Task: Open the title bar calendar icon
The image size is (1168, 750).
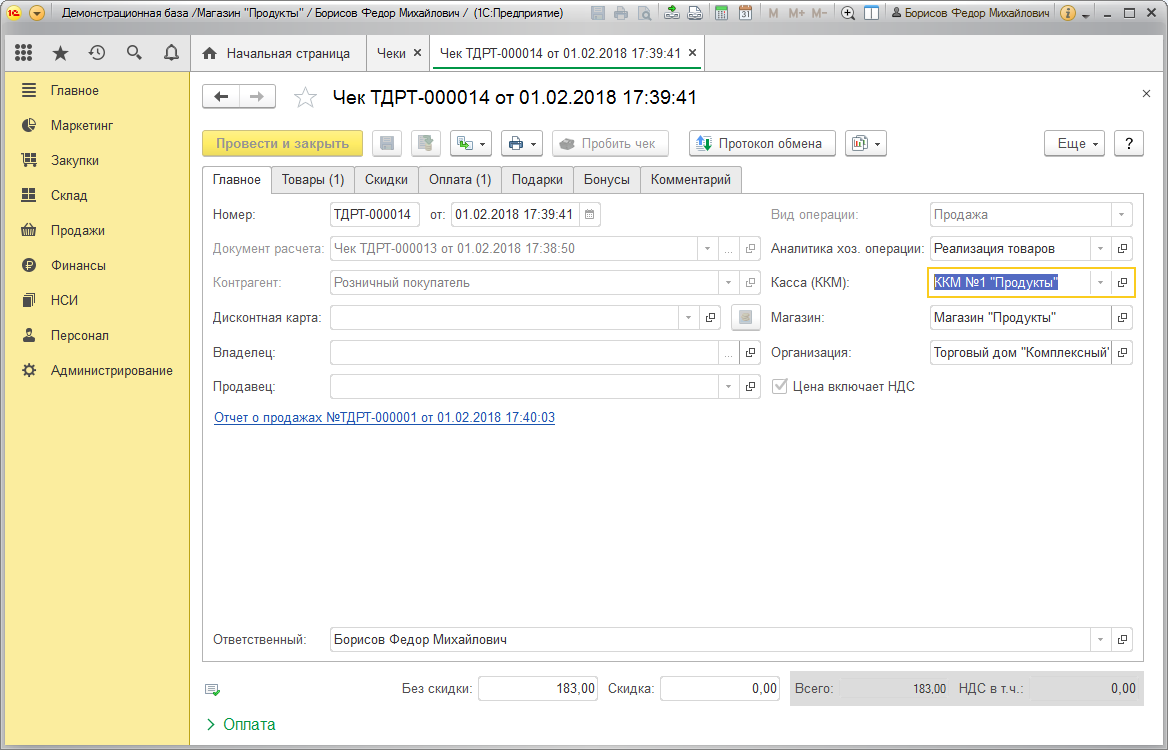Action: [x=745, y=13]
